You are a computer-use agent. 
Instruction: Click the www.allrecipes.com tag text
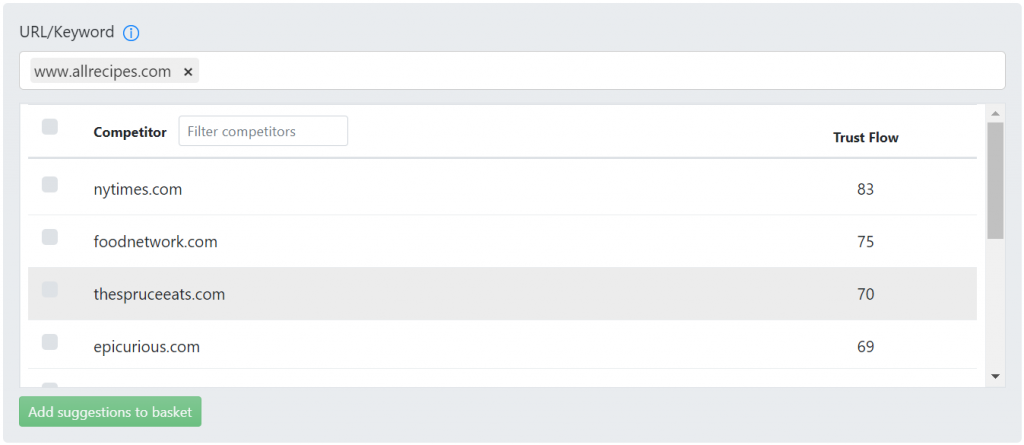[x=103, y=71]
